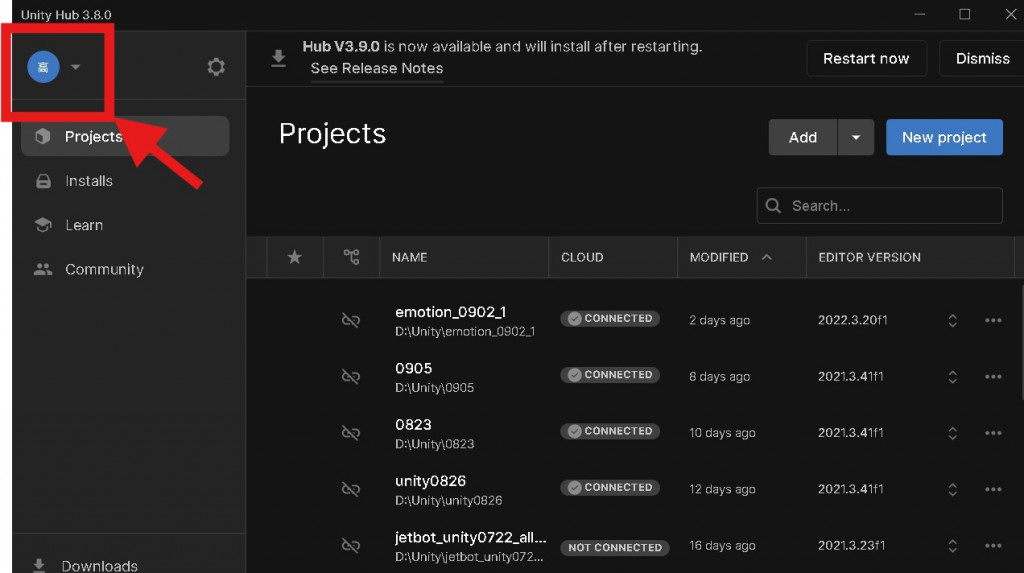Click CONNECTED badge for project 0905
The height and width of the screenshot is (573, 1024).
610,374
